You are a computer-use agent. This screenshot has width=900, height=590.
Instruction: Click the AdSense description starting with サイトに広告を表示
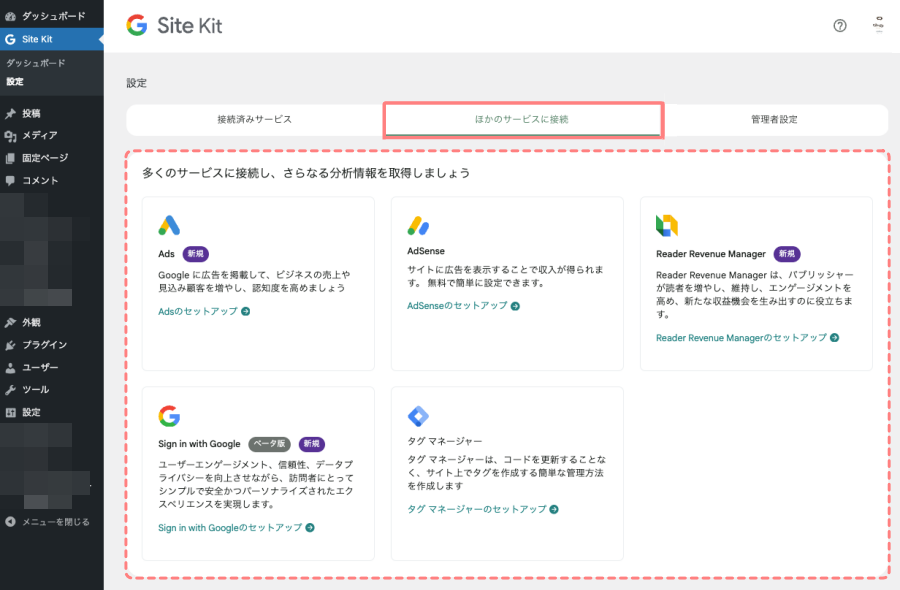click(x=506, y=276)
